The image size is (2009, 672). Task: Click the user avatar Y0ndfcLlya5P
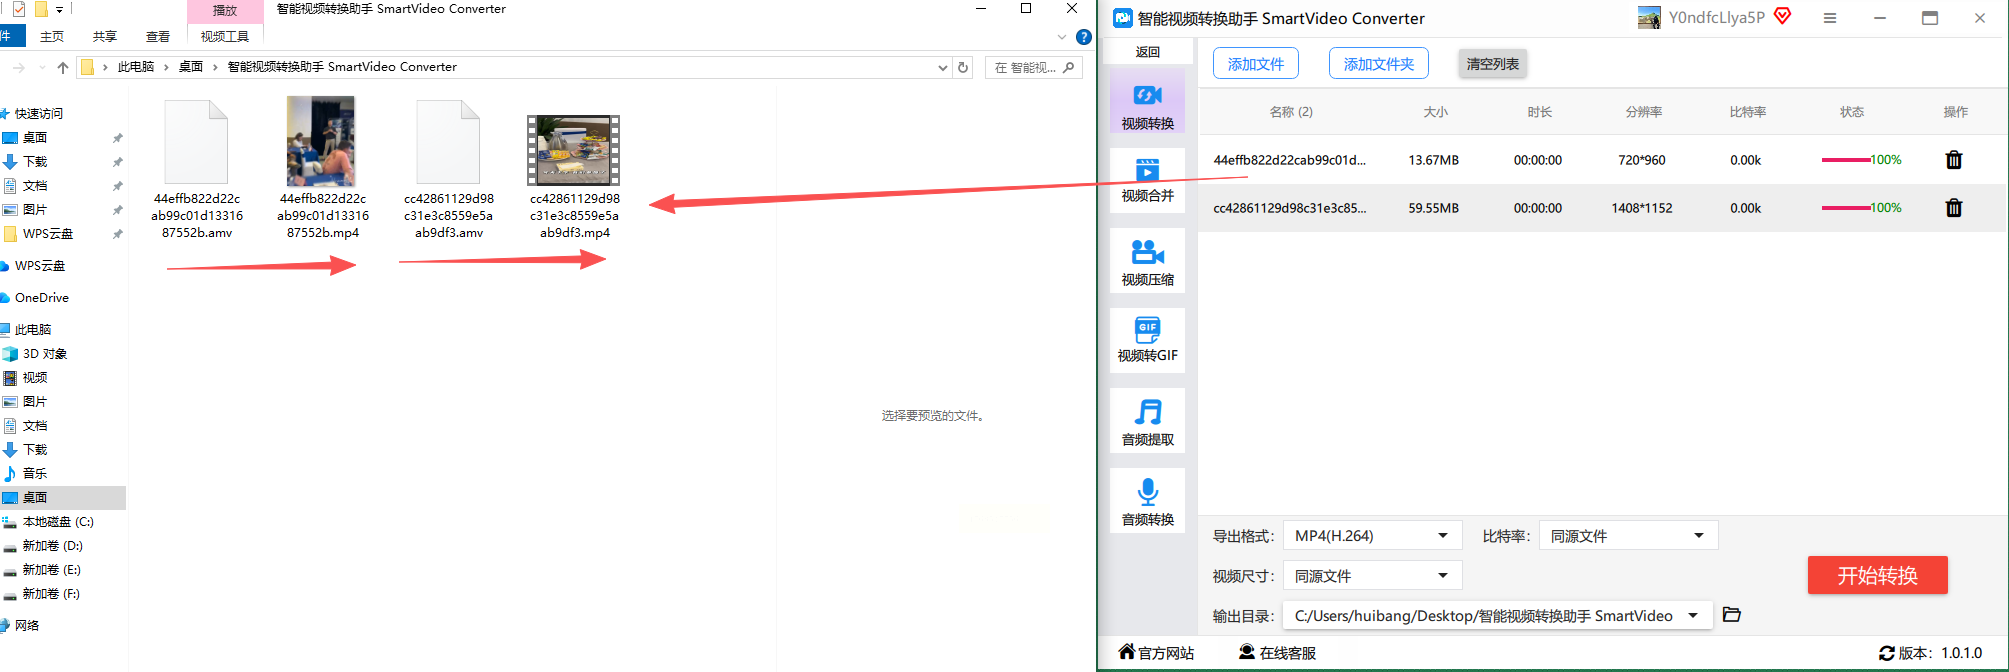[x=1649, y=18]
